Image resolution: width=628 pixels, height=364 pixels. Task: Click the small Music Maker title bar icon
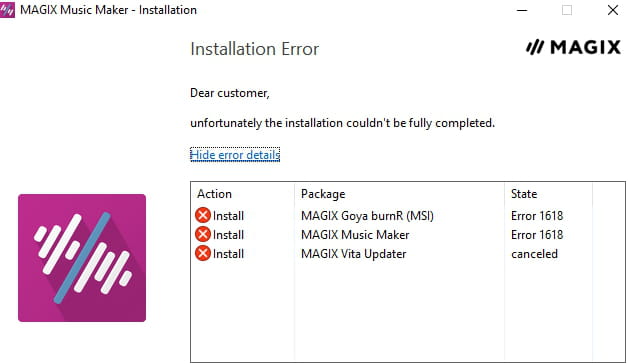[7, 10]
